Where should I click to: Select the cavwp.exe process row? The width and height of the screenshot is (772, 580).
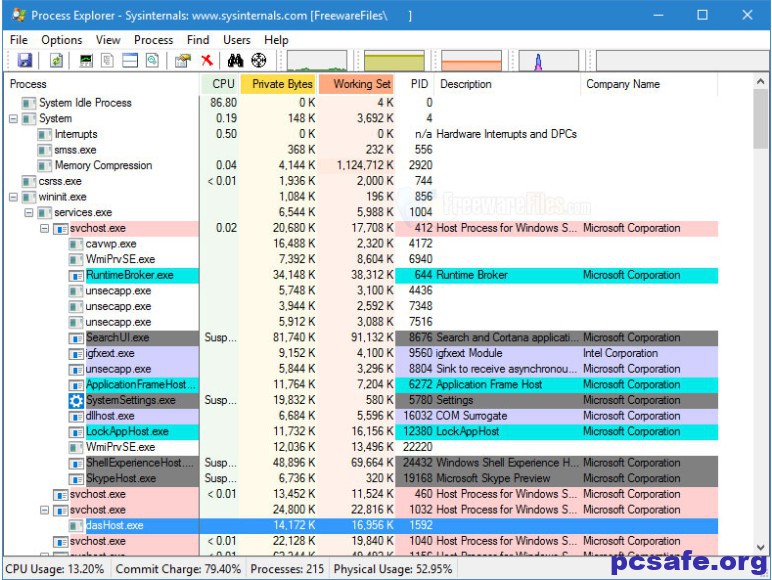pos(361,244)
